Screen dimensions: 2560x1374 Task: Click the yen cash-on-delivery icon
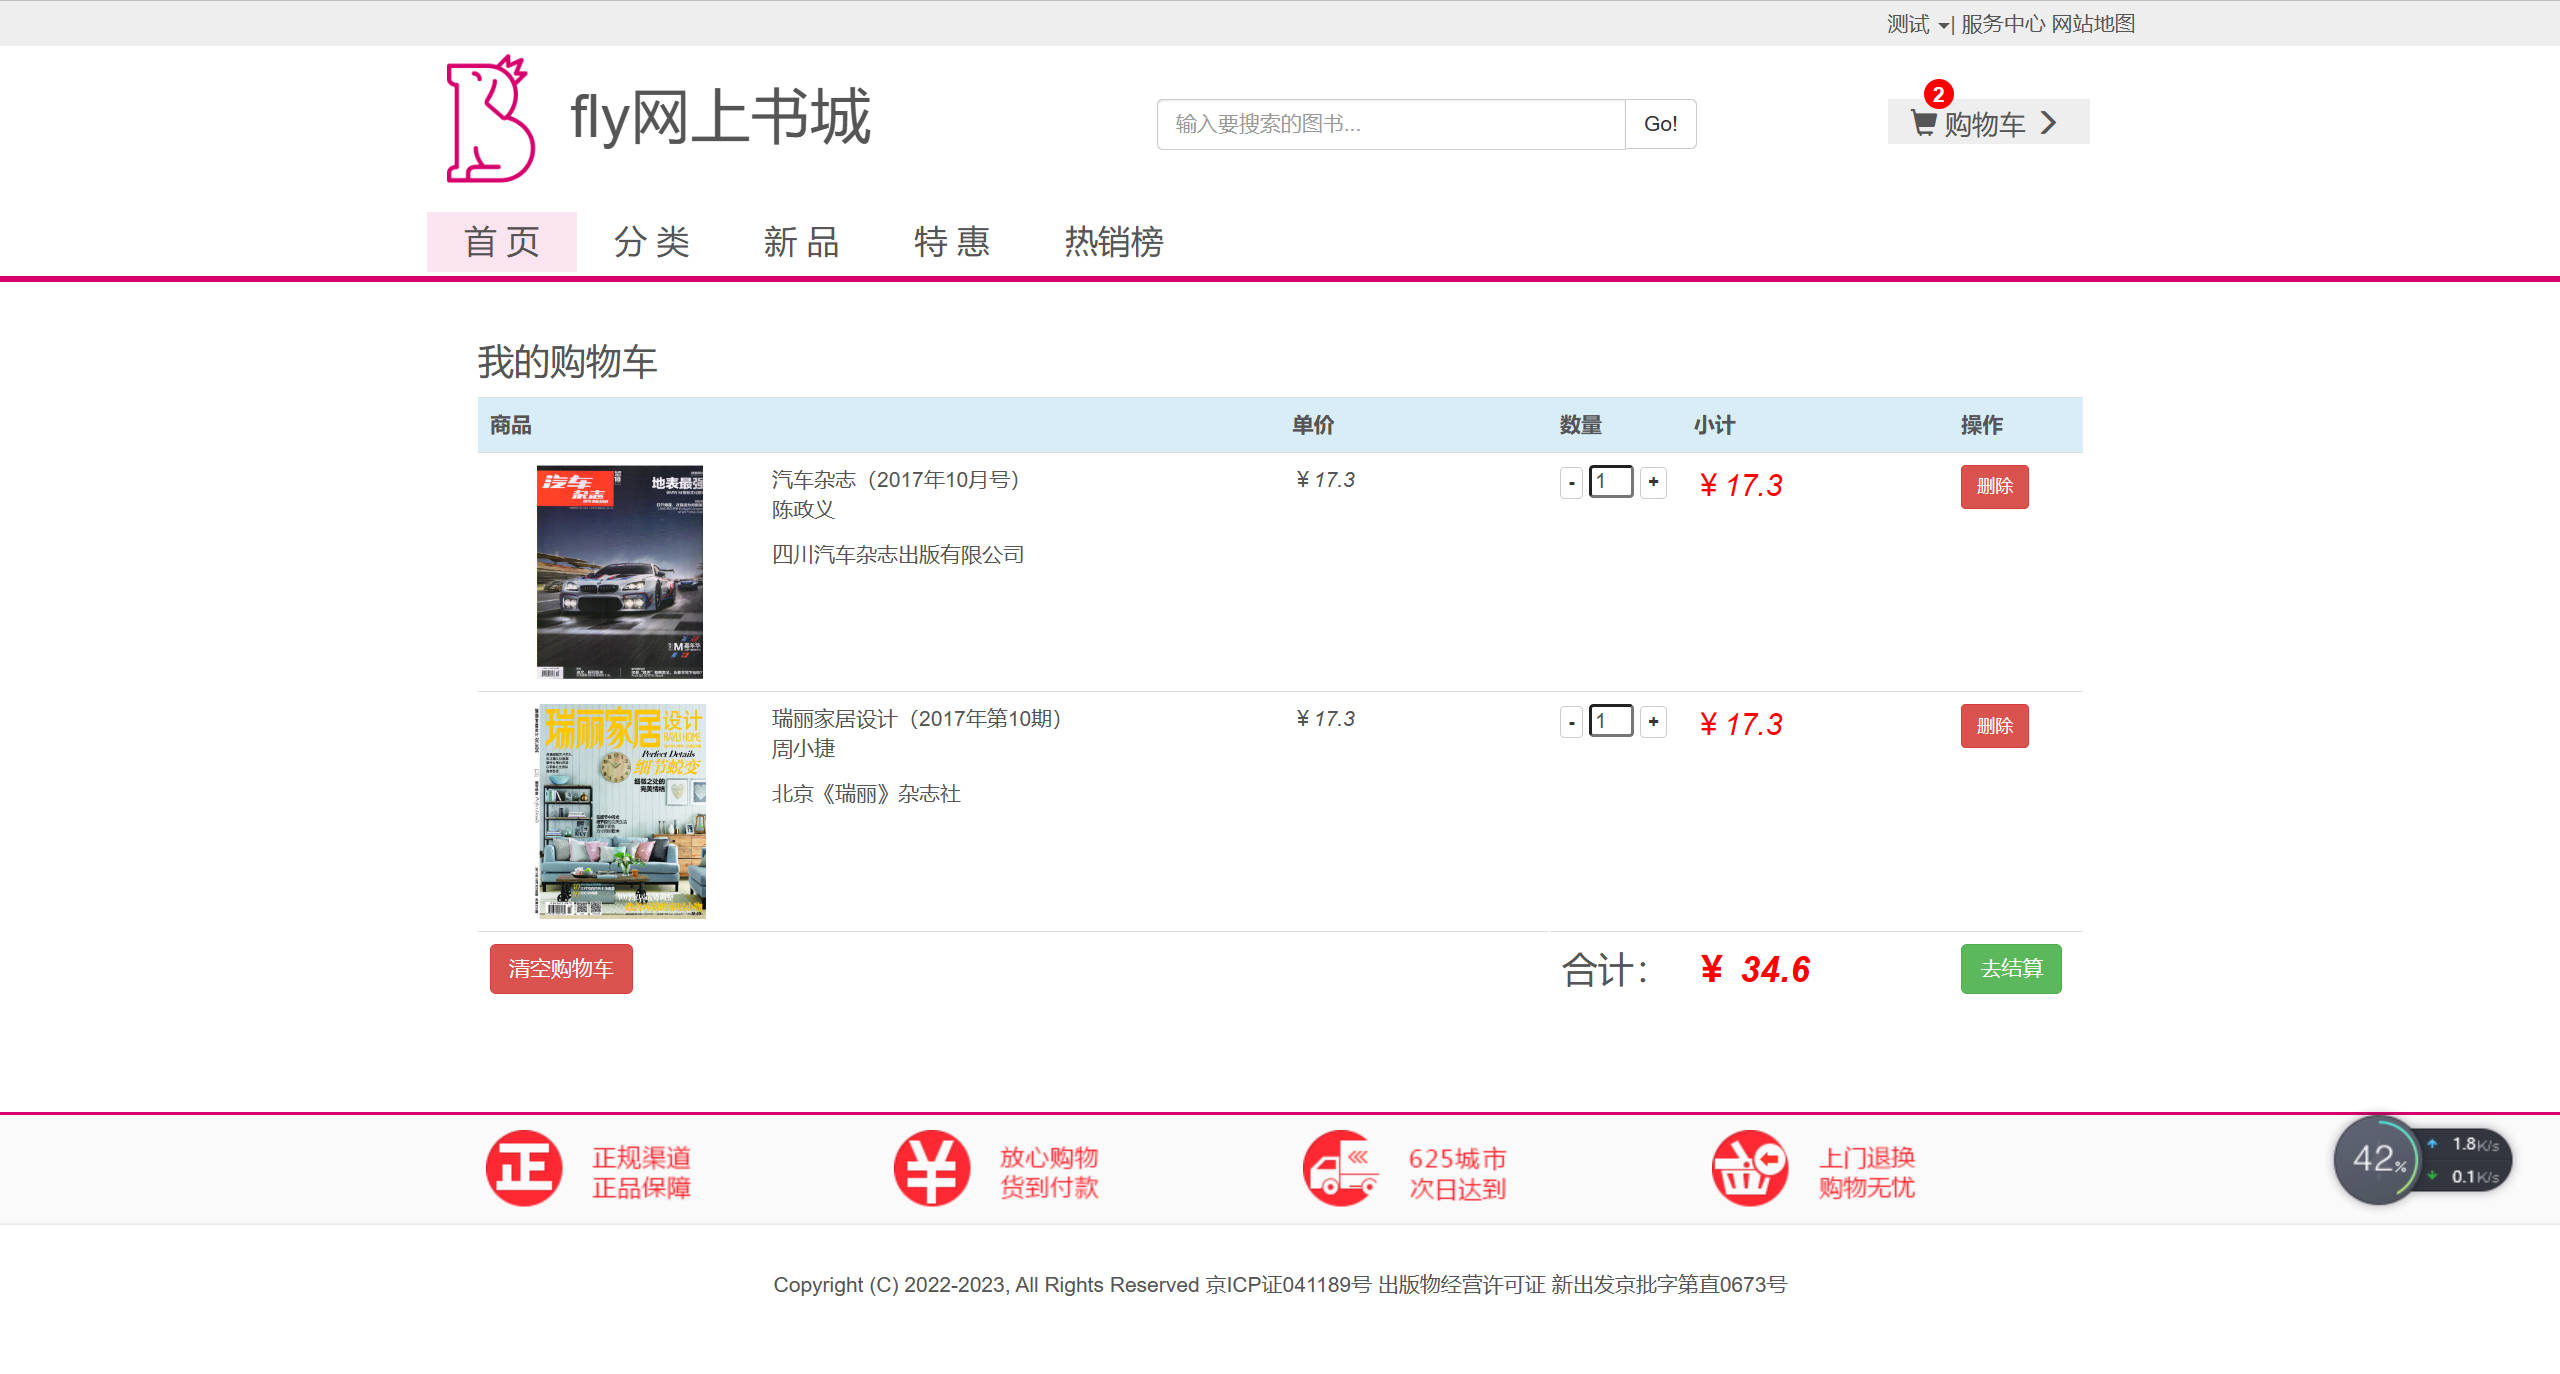931,1168
